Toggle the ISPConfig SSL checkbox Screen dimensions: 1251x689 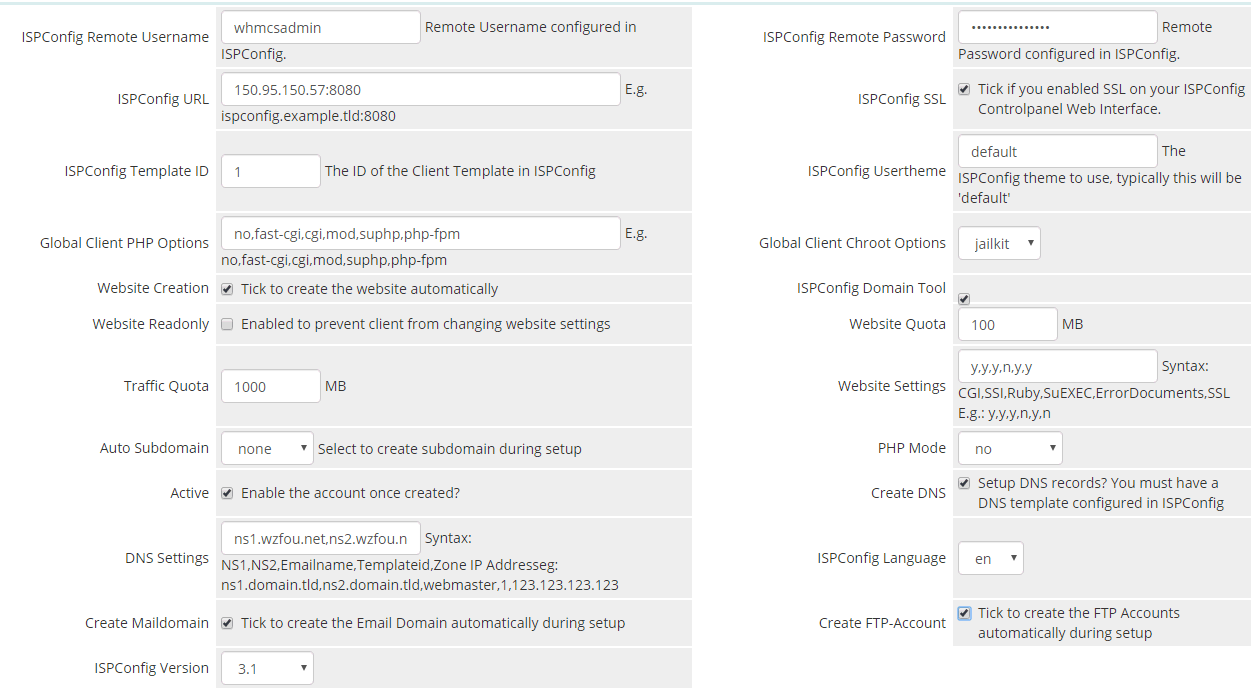964,89
